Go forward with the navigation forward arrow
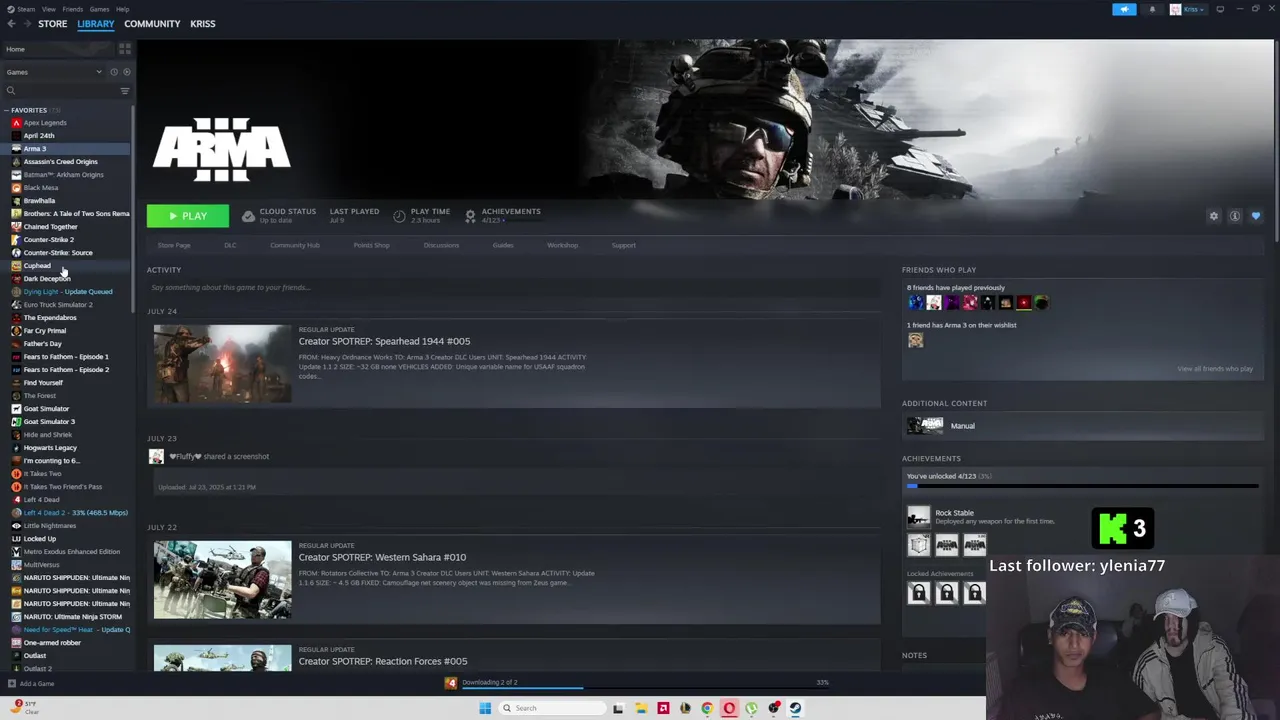The width and height of the screenshot is (1280, 720). tap(26, 24)
